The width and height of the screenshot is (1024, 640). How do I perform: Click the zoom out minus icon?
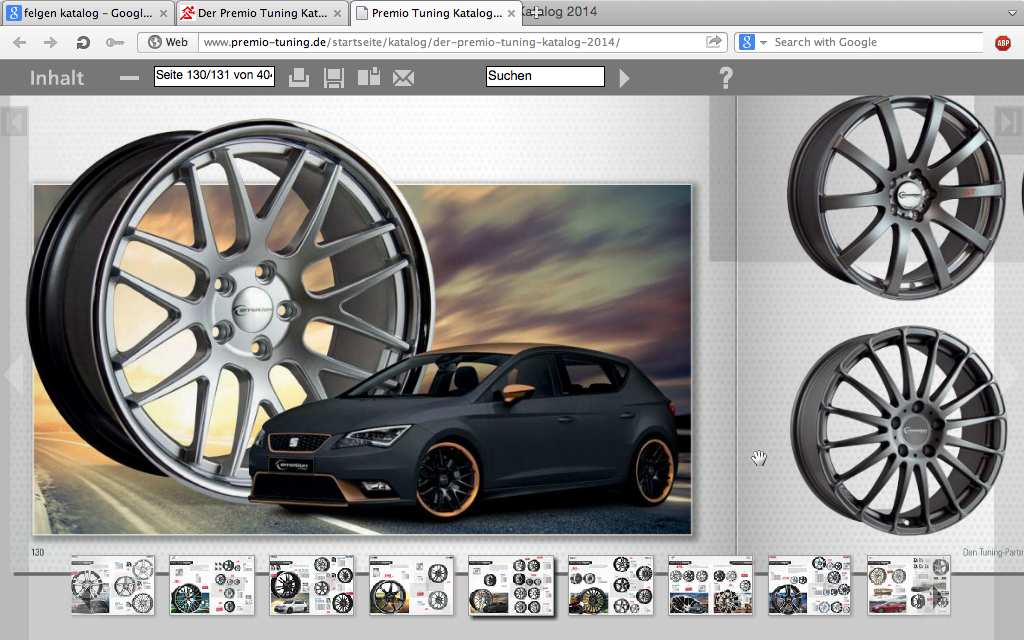point(129,78)
